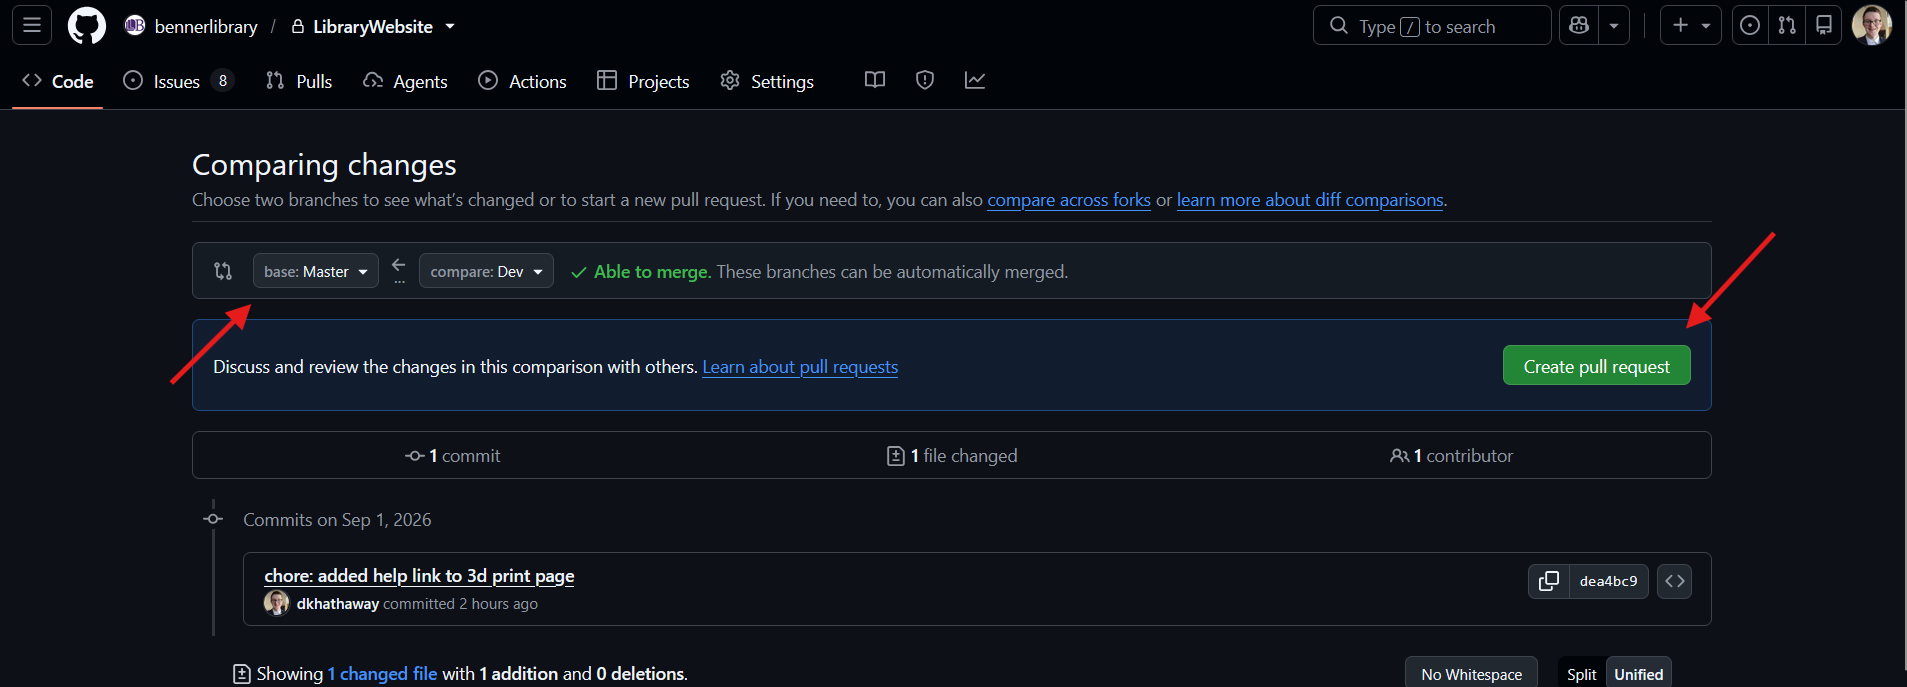Expand the Copilot dropdown arrow
Screen dimensions: 1907x687
[x=1614, y=25]
